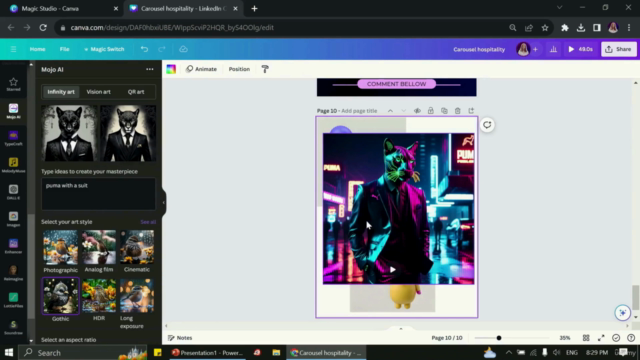This screenshot has height=360, width=640.
Task: Open the DALL·E sidebar app
Action: click(13, 192)
